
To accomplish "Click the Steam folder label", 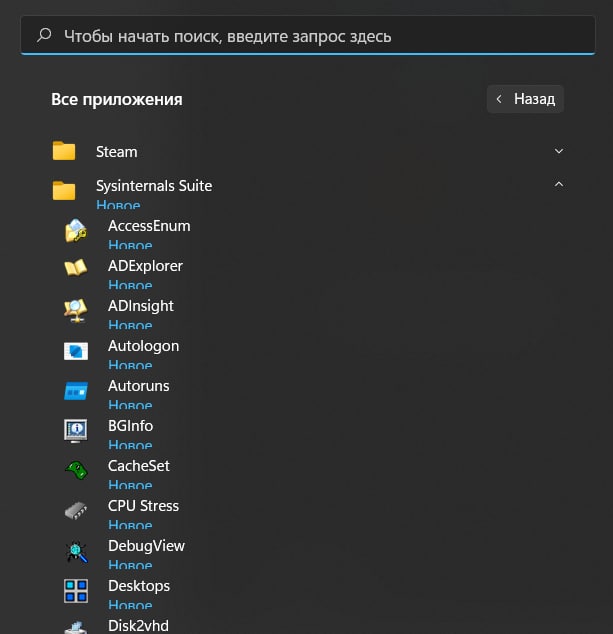I will (116, 152).
